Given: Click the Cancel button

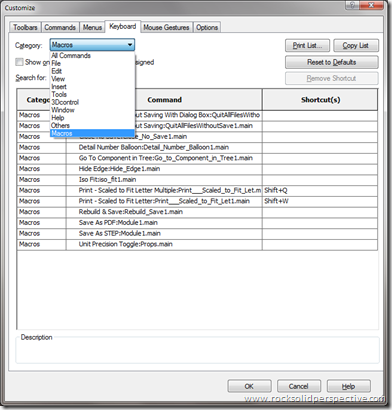Looking at the screenshot, I should [299, 386].
